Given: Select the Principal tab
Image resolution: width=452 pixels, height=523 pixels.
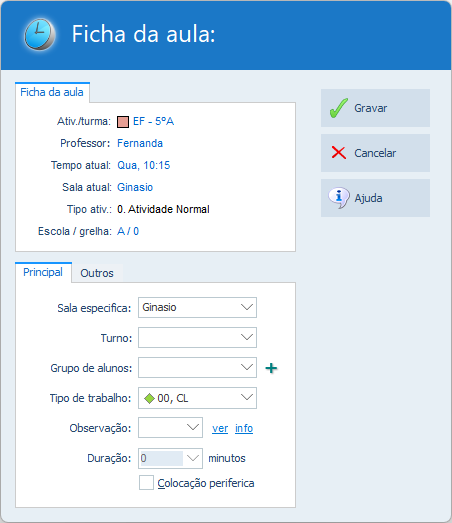Looking at the screenshot, I should [x=43, y=272].
